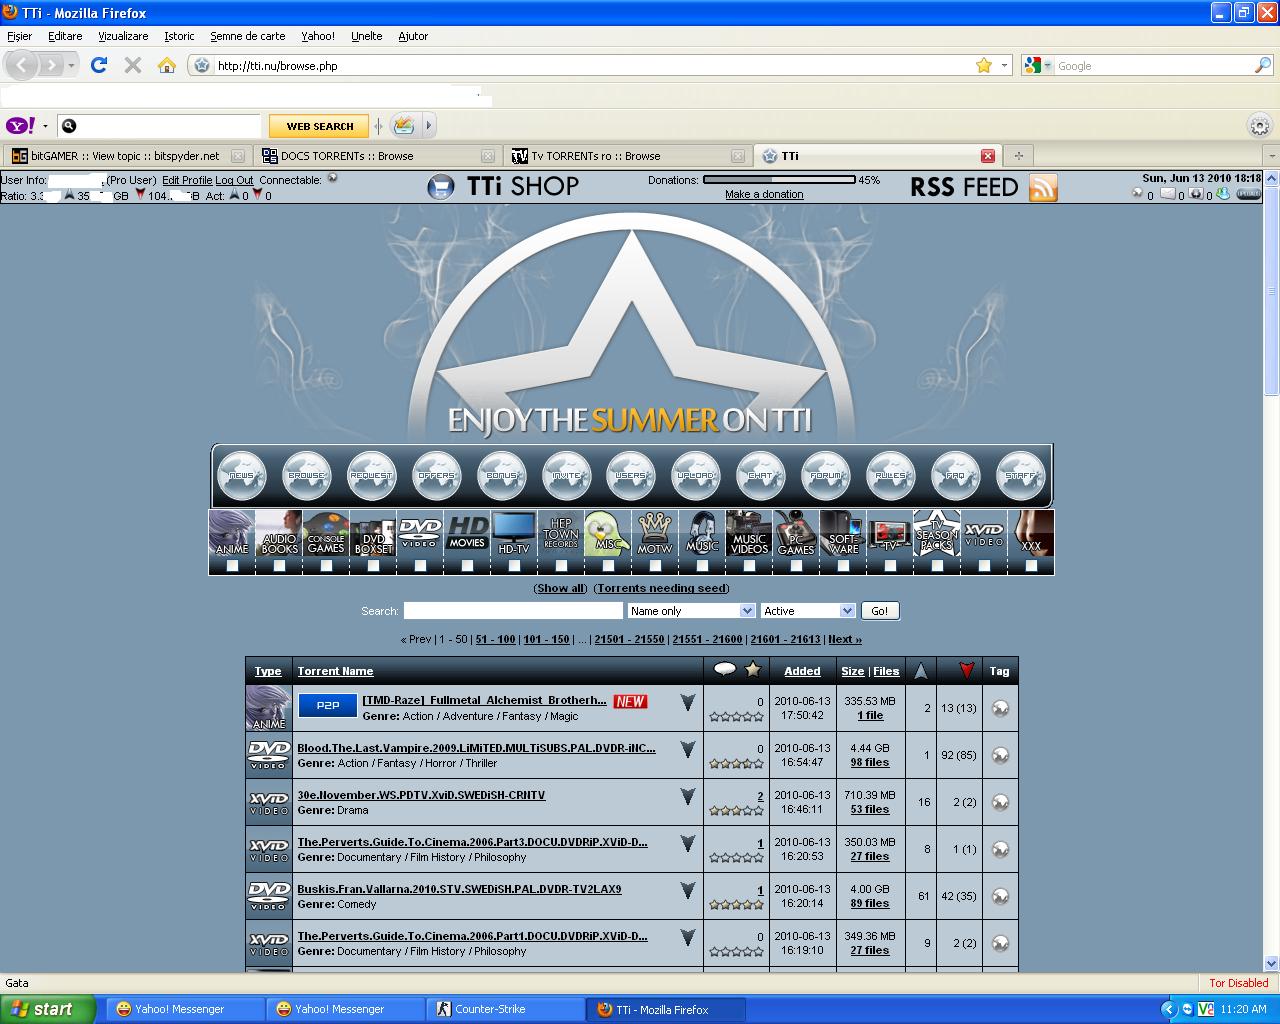Open the News globe navigation button
Viewport: 1280px width, 1024px height.
(241, 476)
